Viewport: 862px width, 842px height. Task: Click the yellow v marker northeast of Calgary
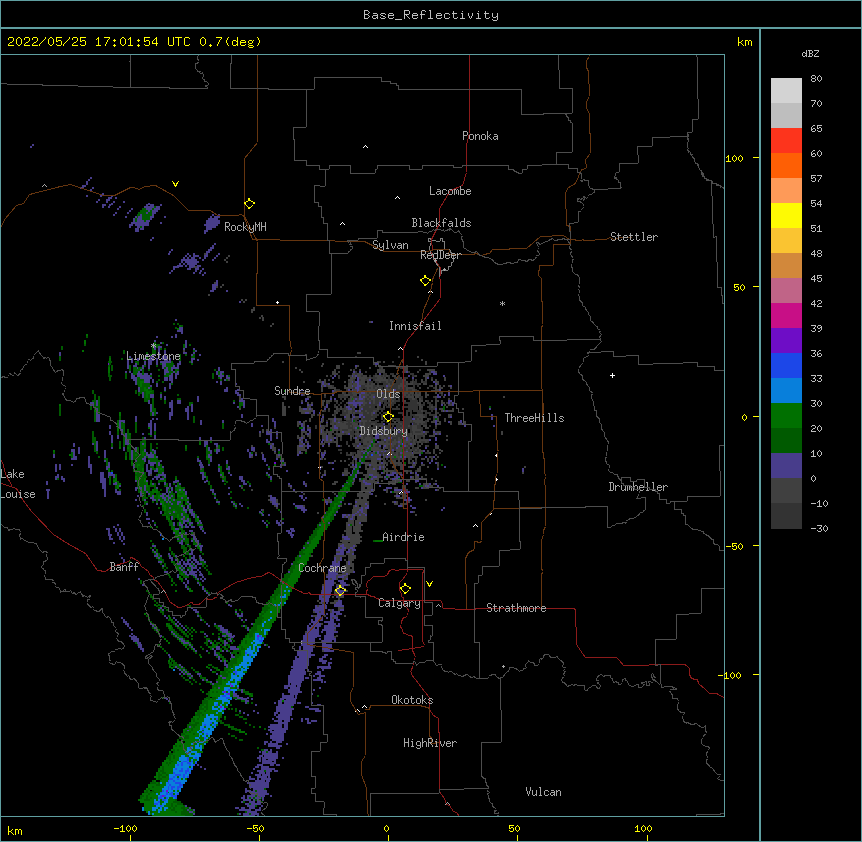click(x=429, y=584)
